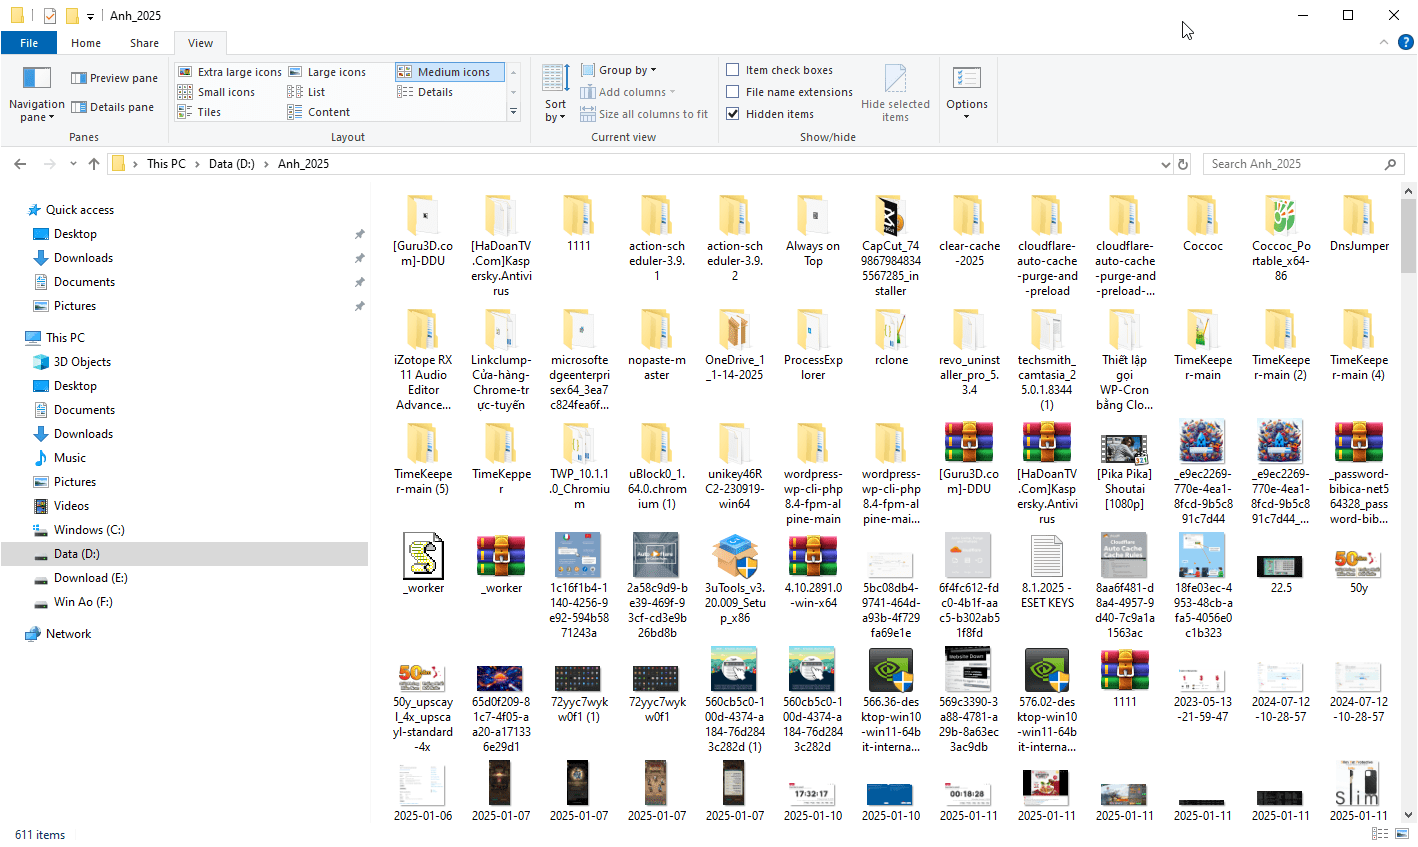The image size is (1418, 847).
Task: Select Extra large icons layout
Action: click(x=230, y=72)
